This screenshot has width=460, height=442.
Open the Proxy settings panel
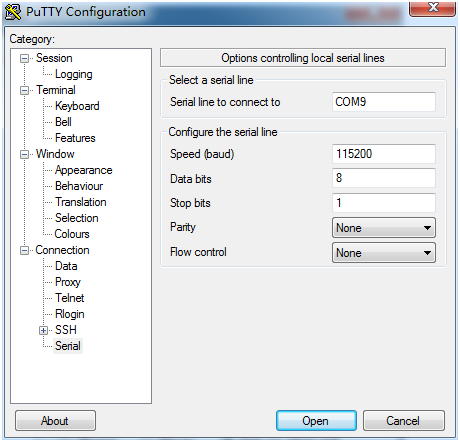coord(68,282)
